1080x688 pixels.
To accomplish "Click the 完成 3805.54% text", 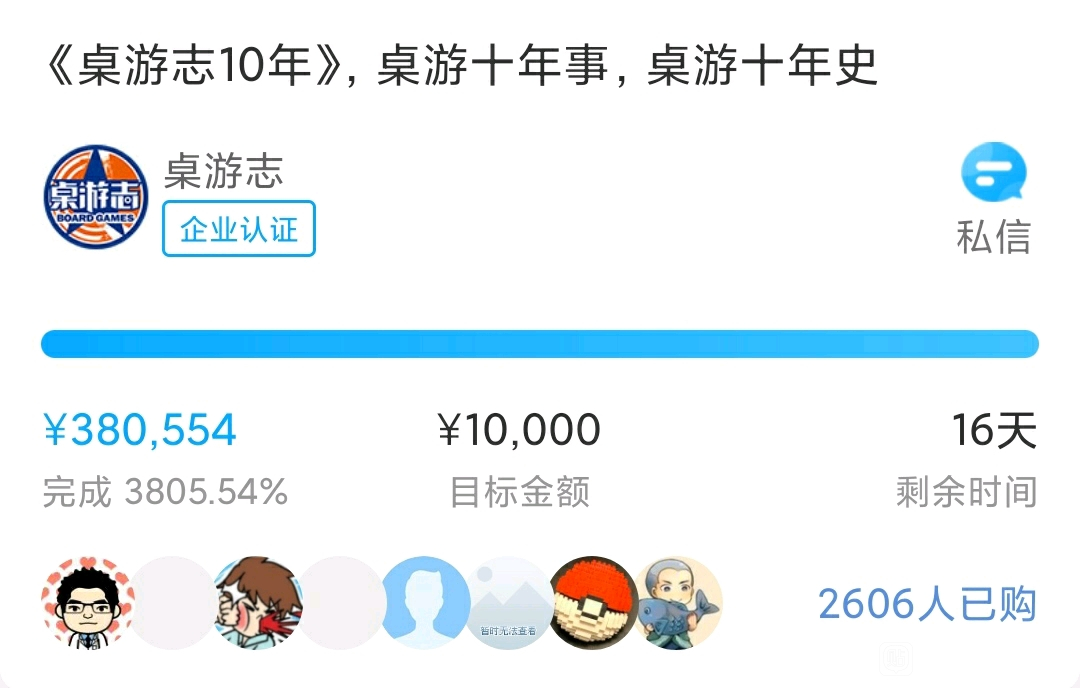I will (x=165, y=492).
